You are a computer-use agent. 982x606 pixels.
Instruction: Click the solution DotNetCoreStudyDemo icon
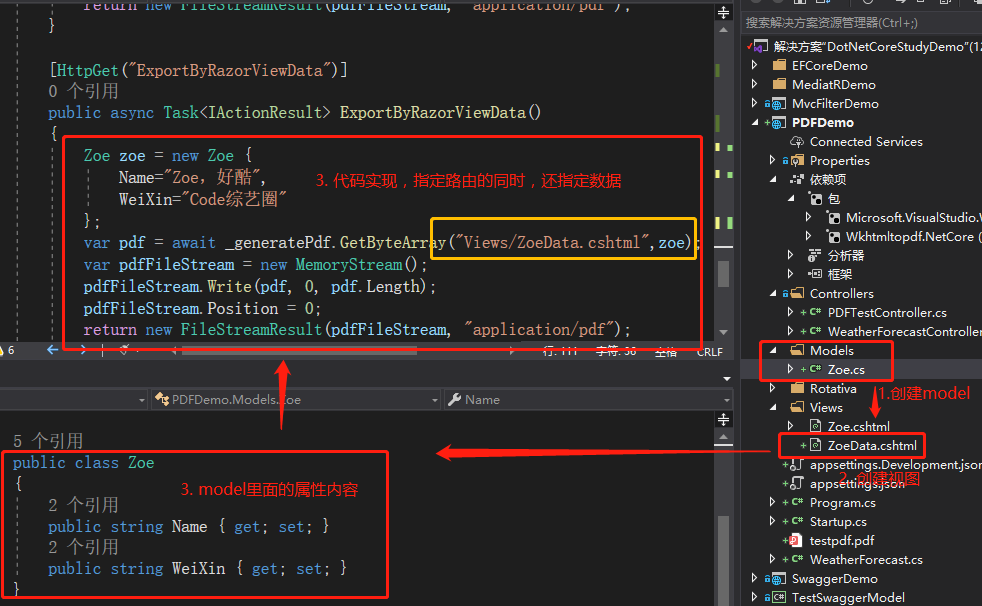click(760, 46)
